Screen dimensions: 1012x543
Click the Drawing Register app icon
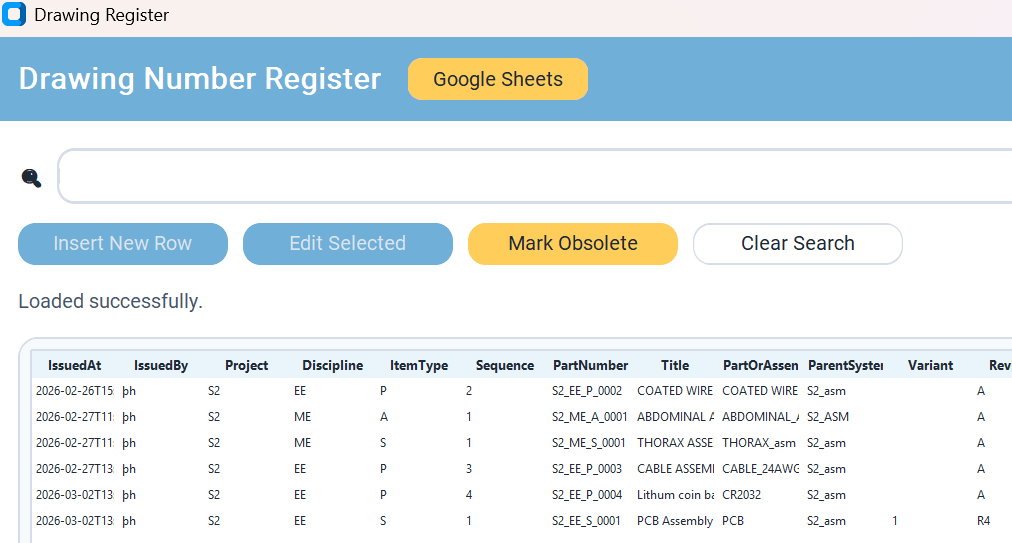[14, 14]
